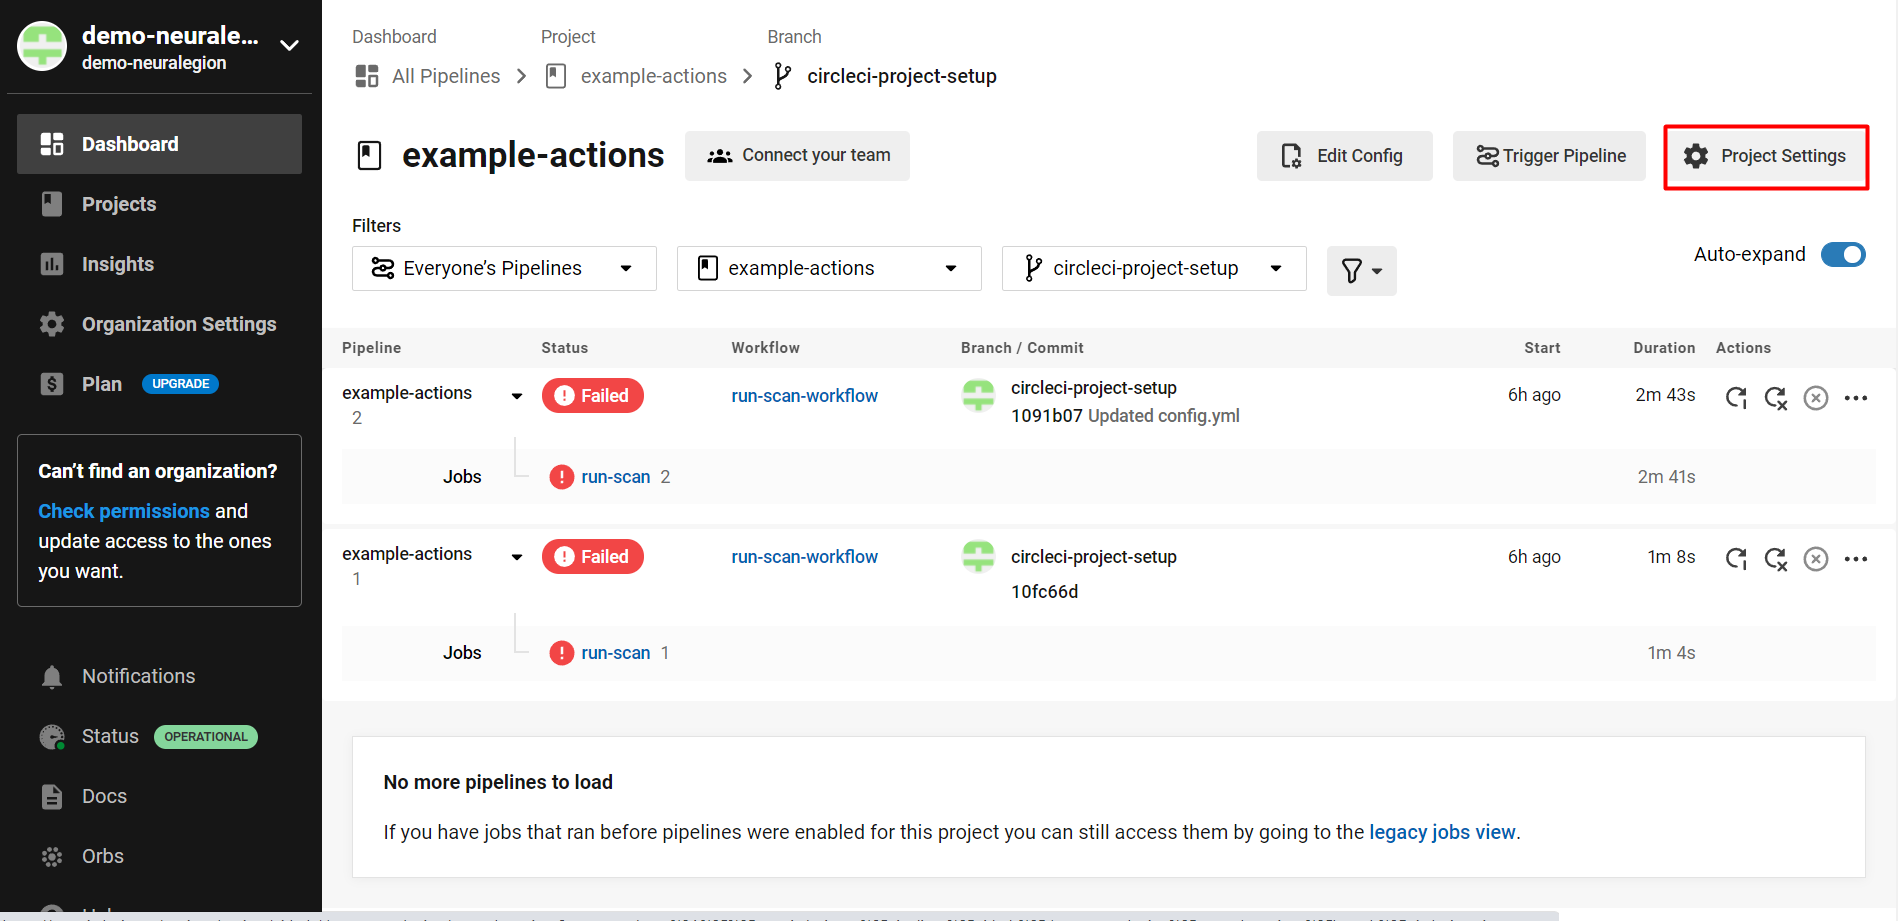The width and height of the screenshot is (1898, 921).
Task: Open more actions menu for pipeline 2
Action: click(x=1856, y=398)
